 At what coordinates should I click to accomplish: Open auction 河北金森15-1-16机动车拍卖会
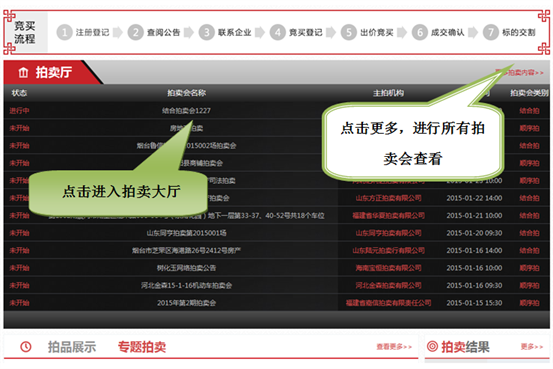(x=186, y=285)
